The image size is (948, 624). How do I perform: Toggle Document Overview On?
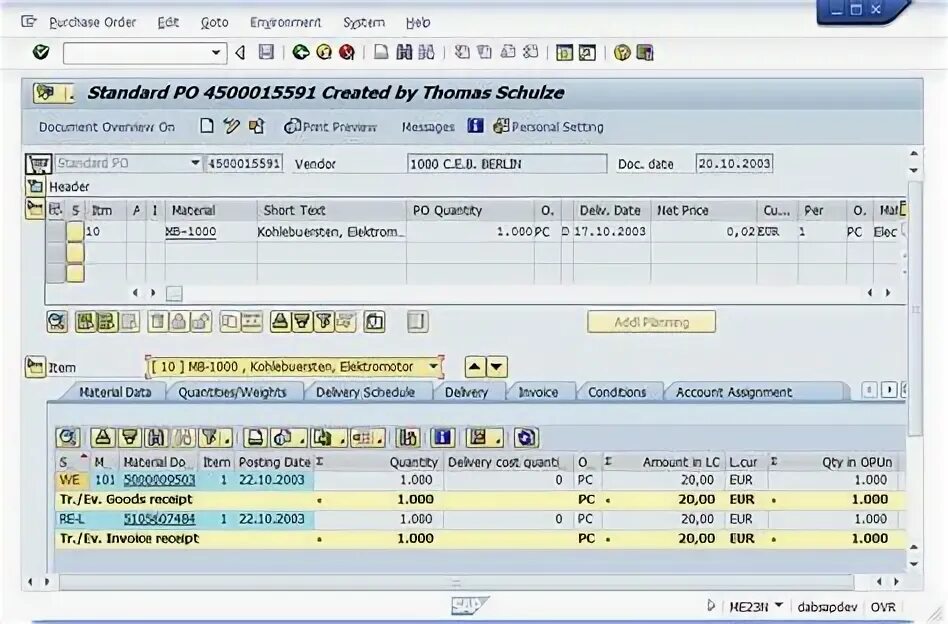click(x=106, y=127)
